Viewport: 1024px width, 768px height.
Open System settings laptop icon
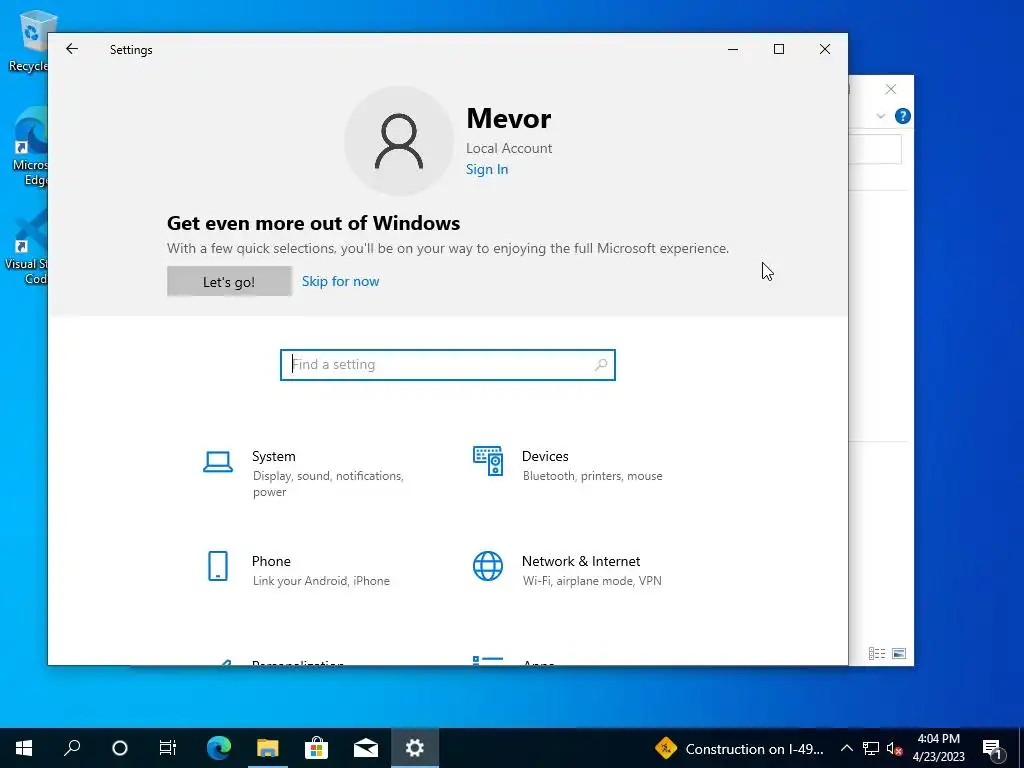218,462
